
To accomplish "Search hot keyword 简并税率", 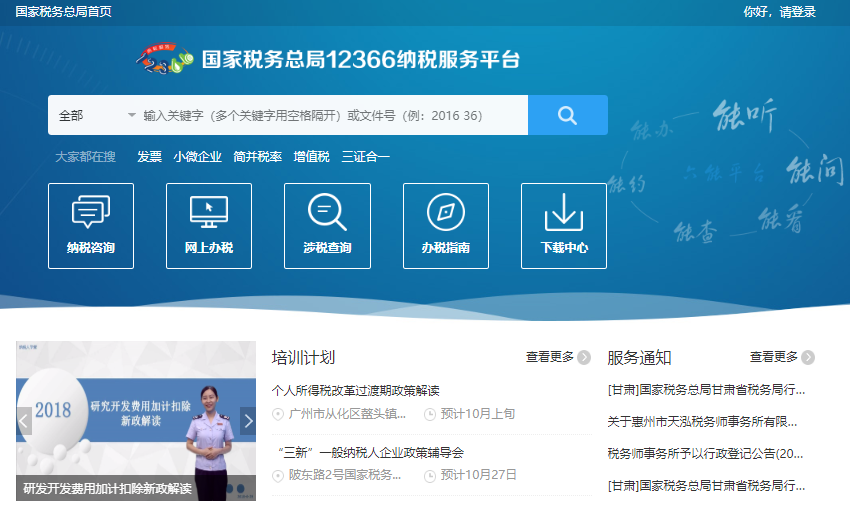I will [x=257, y=157].
